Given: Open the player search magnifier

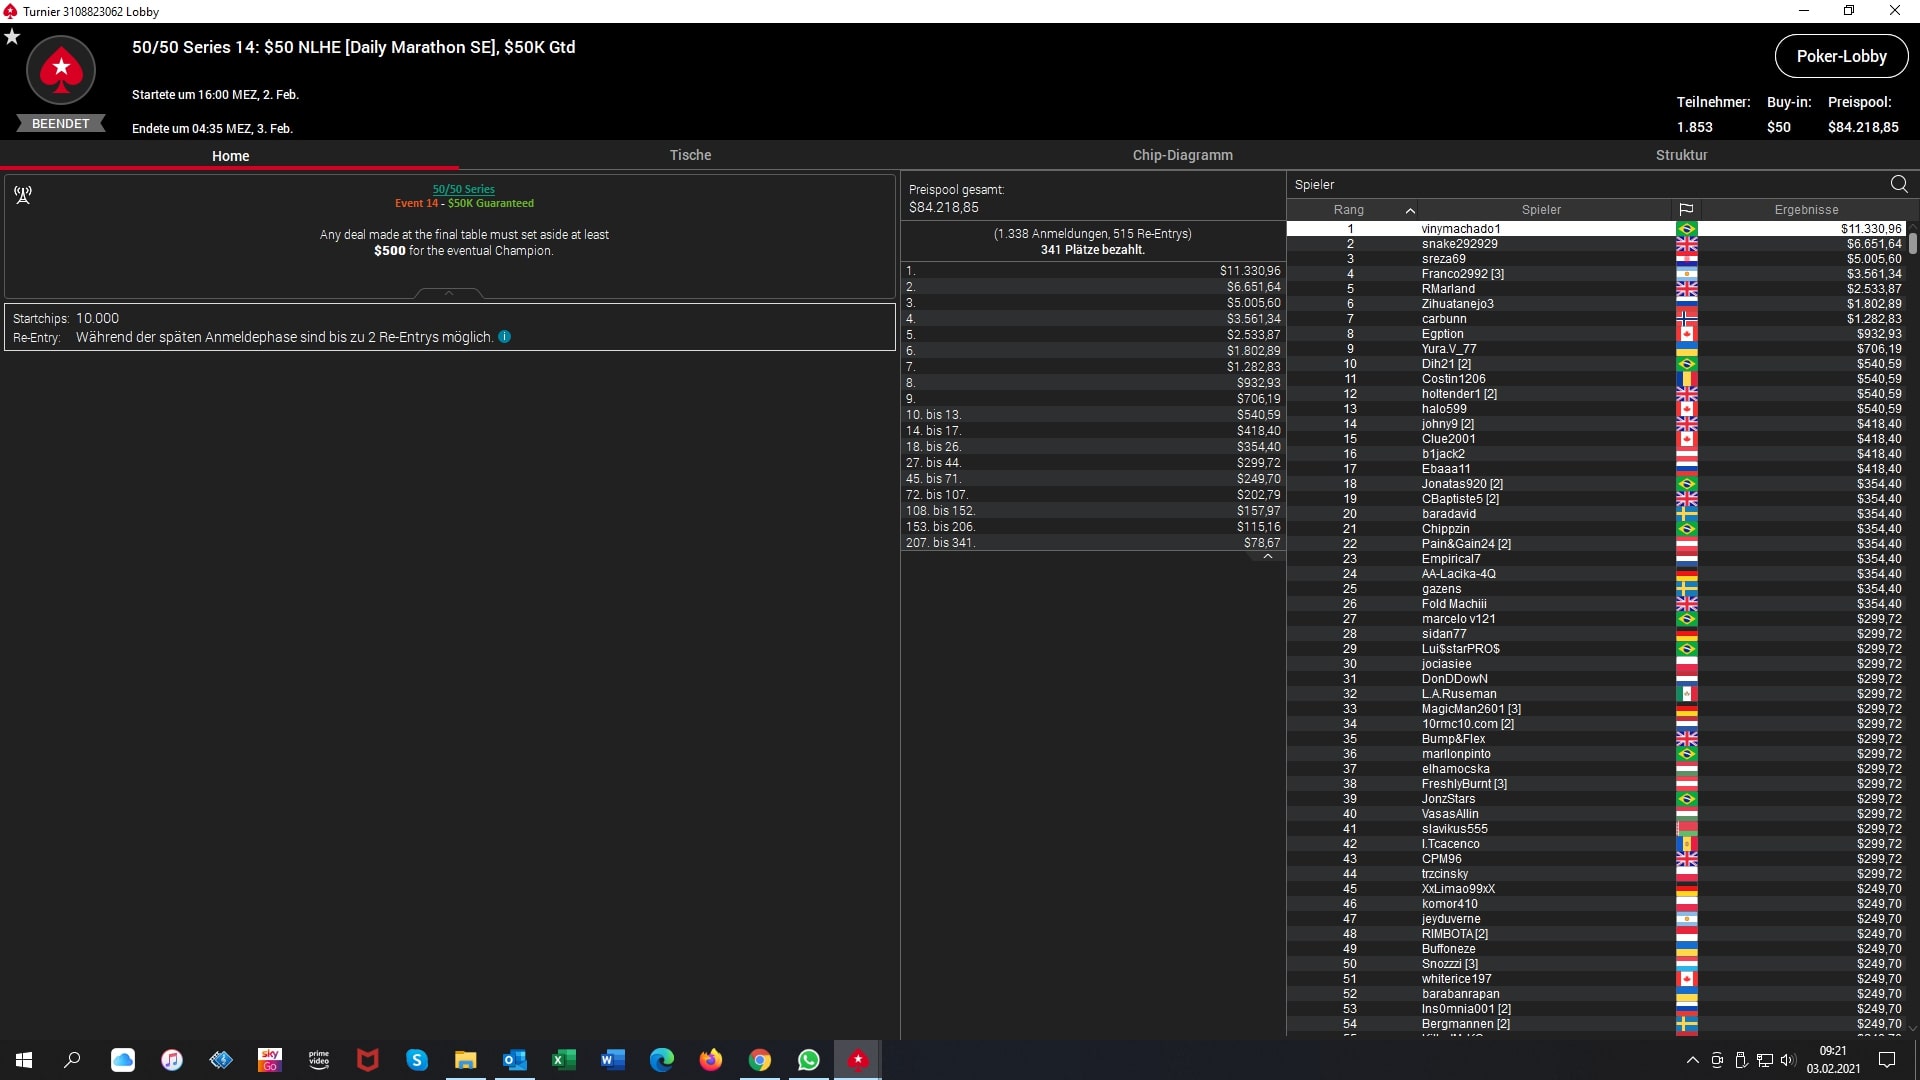Looking at the screenshot, I should [1899, 184].
